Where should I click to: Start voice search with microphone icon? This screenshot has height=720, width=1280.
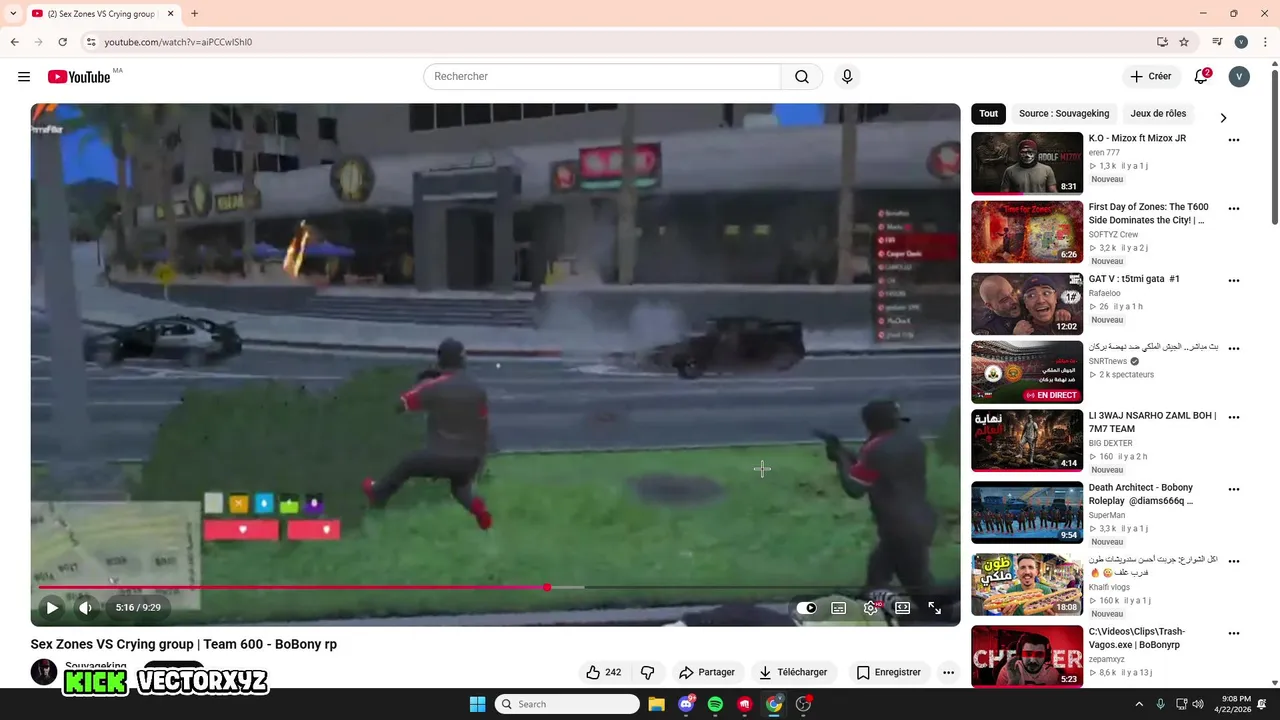[x=847, y=77]
